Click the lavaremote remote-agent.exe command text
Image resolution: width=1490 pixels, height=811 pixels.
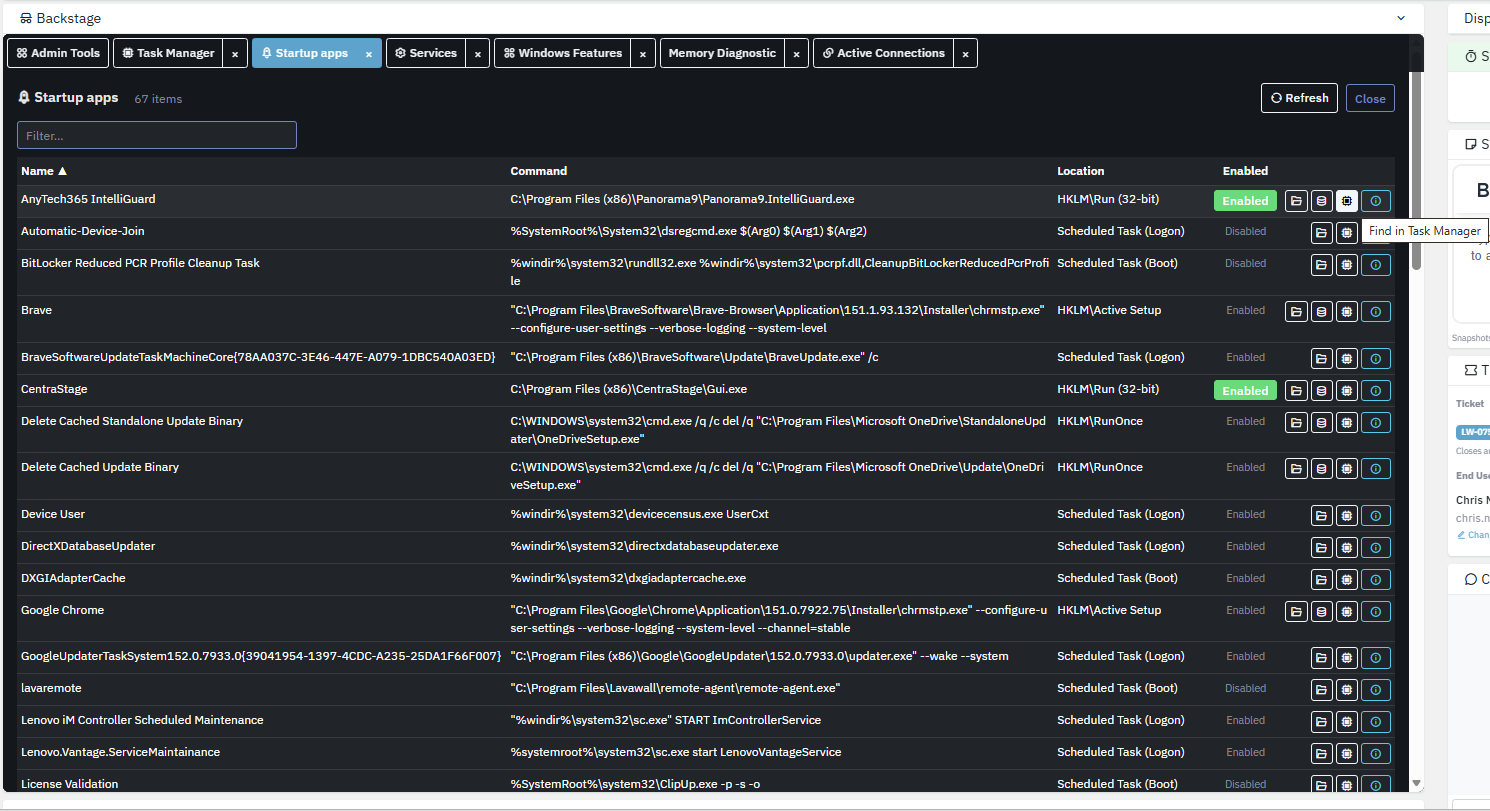675,688
